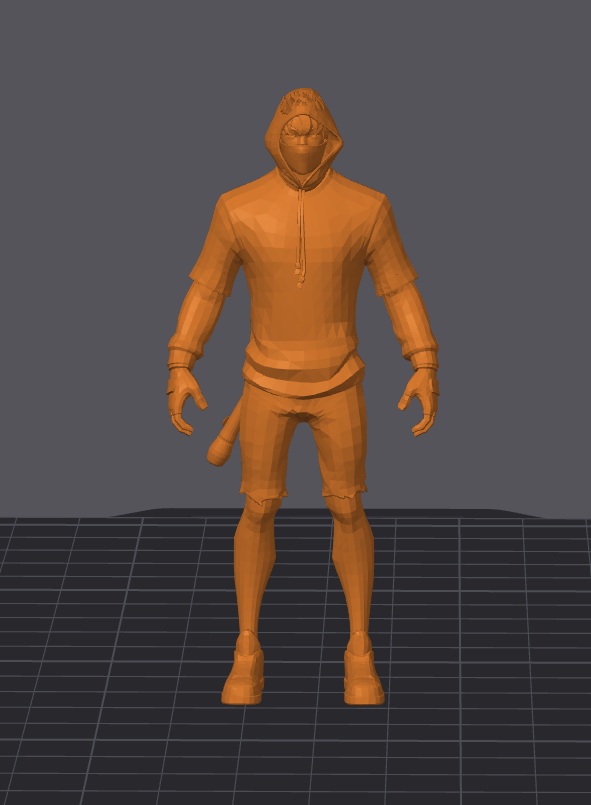Select the orange hooded character model torso
This screenshot has width=591, height=805.
click(x=303, y=277)
